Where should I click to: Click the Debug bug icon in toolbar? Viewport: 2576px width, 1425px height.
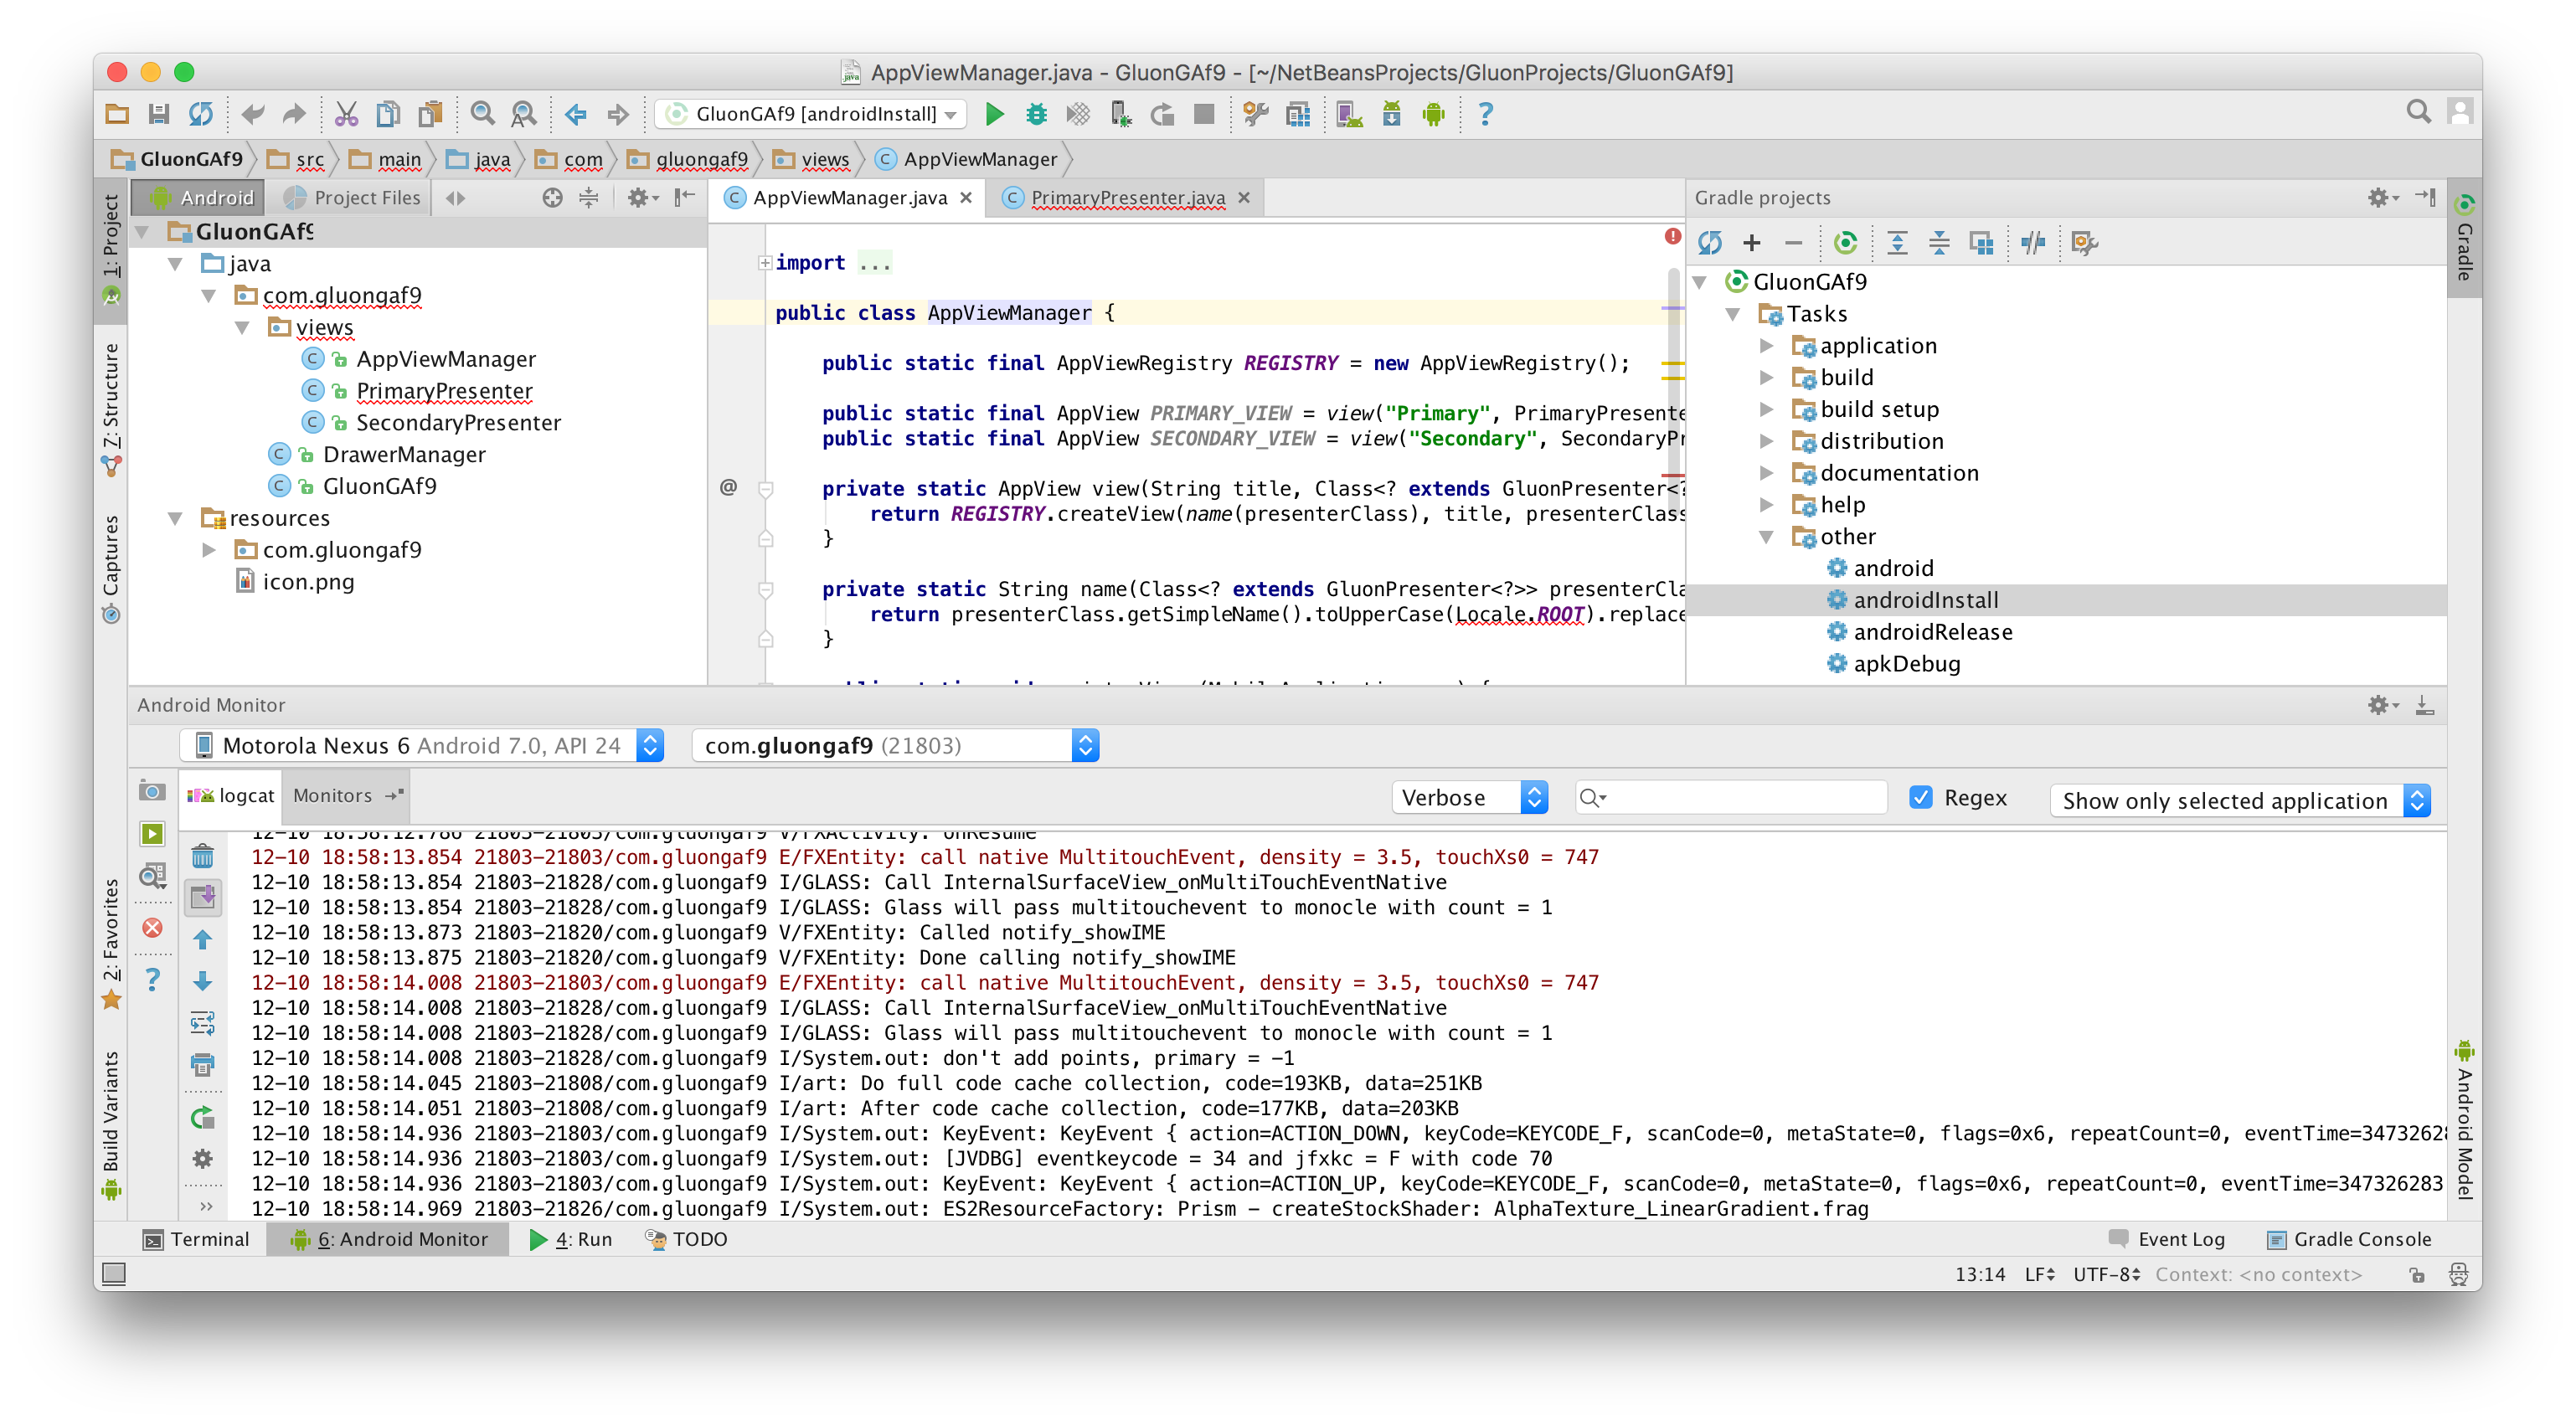pyautogui.click(x=1036, y=114)
